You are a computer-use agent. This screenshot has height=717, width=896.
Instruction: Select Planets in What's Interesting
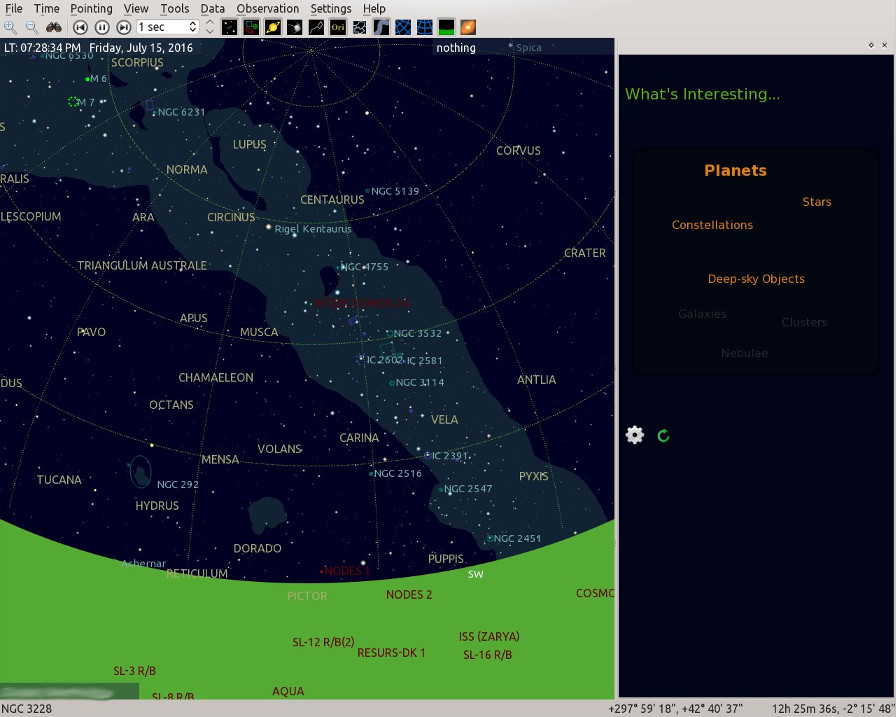[x=735, y=171]
